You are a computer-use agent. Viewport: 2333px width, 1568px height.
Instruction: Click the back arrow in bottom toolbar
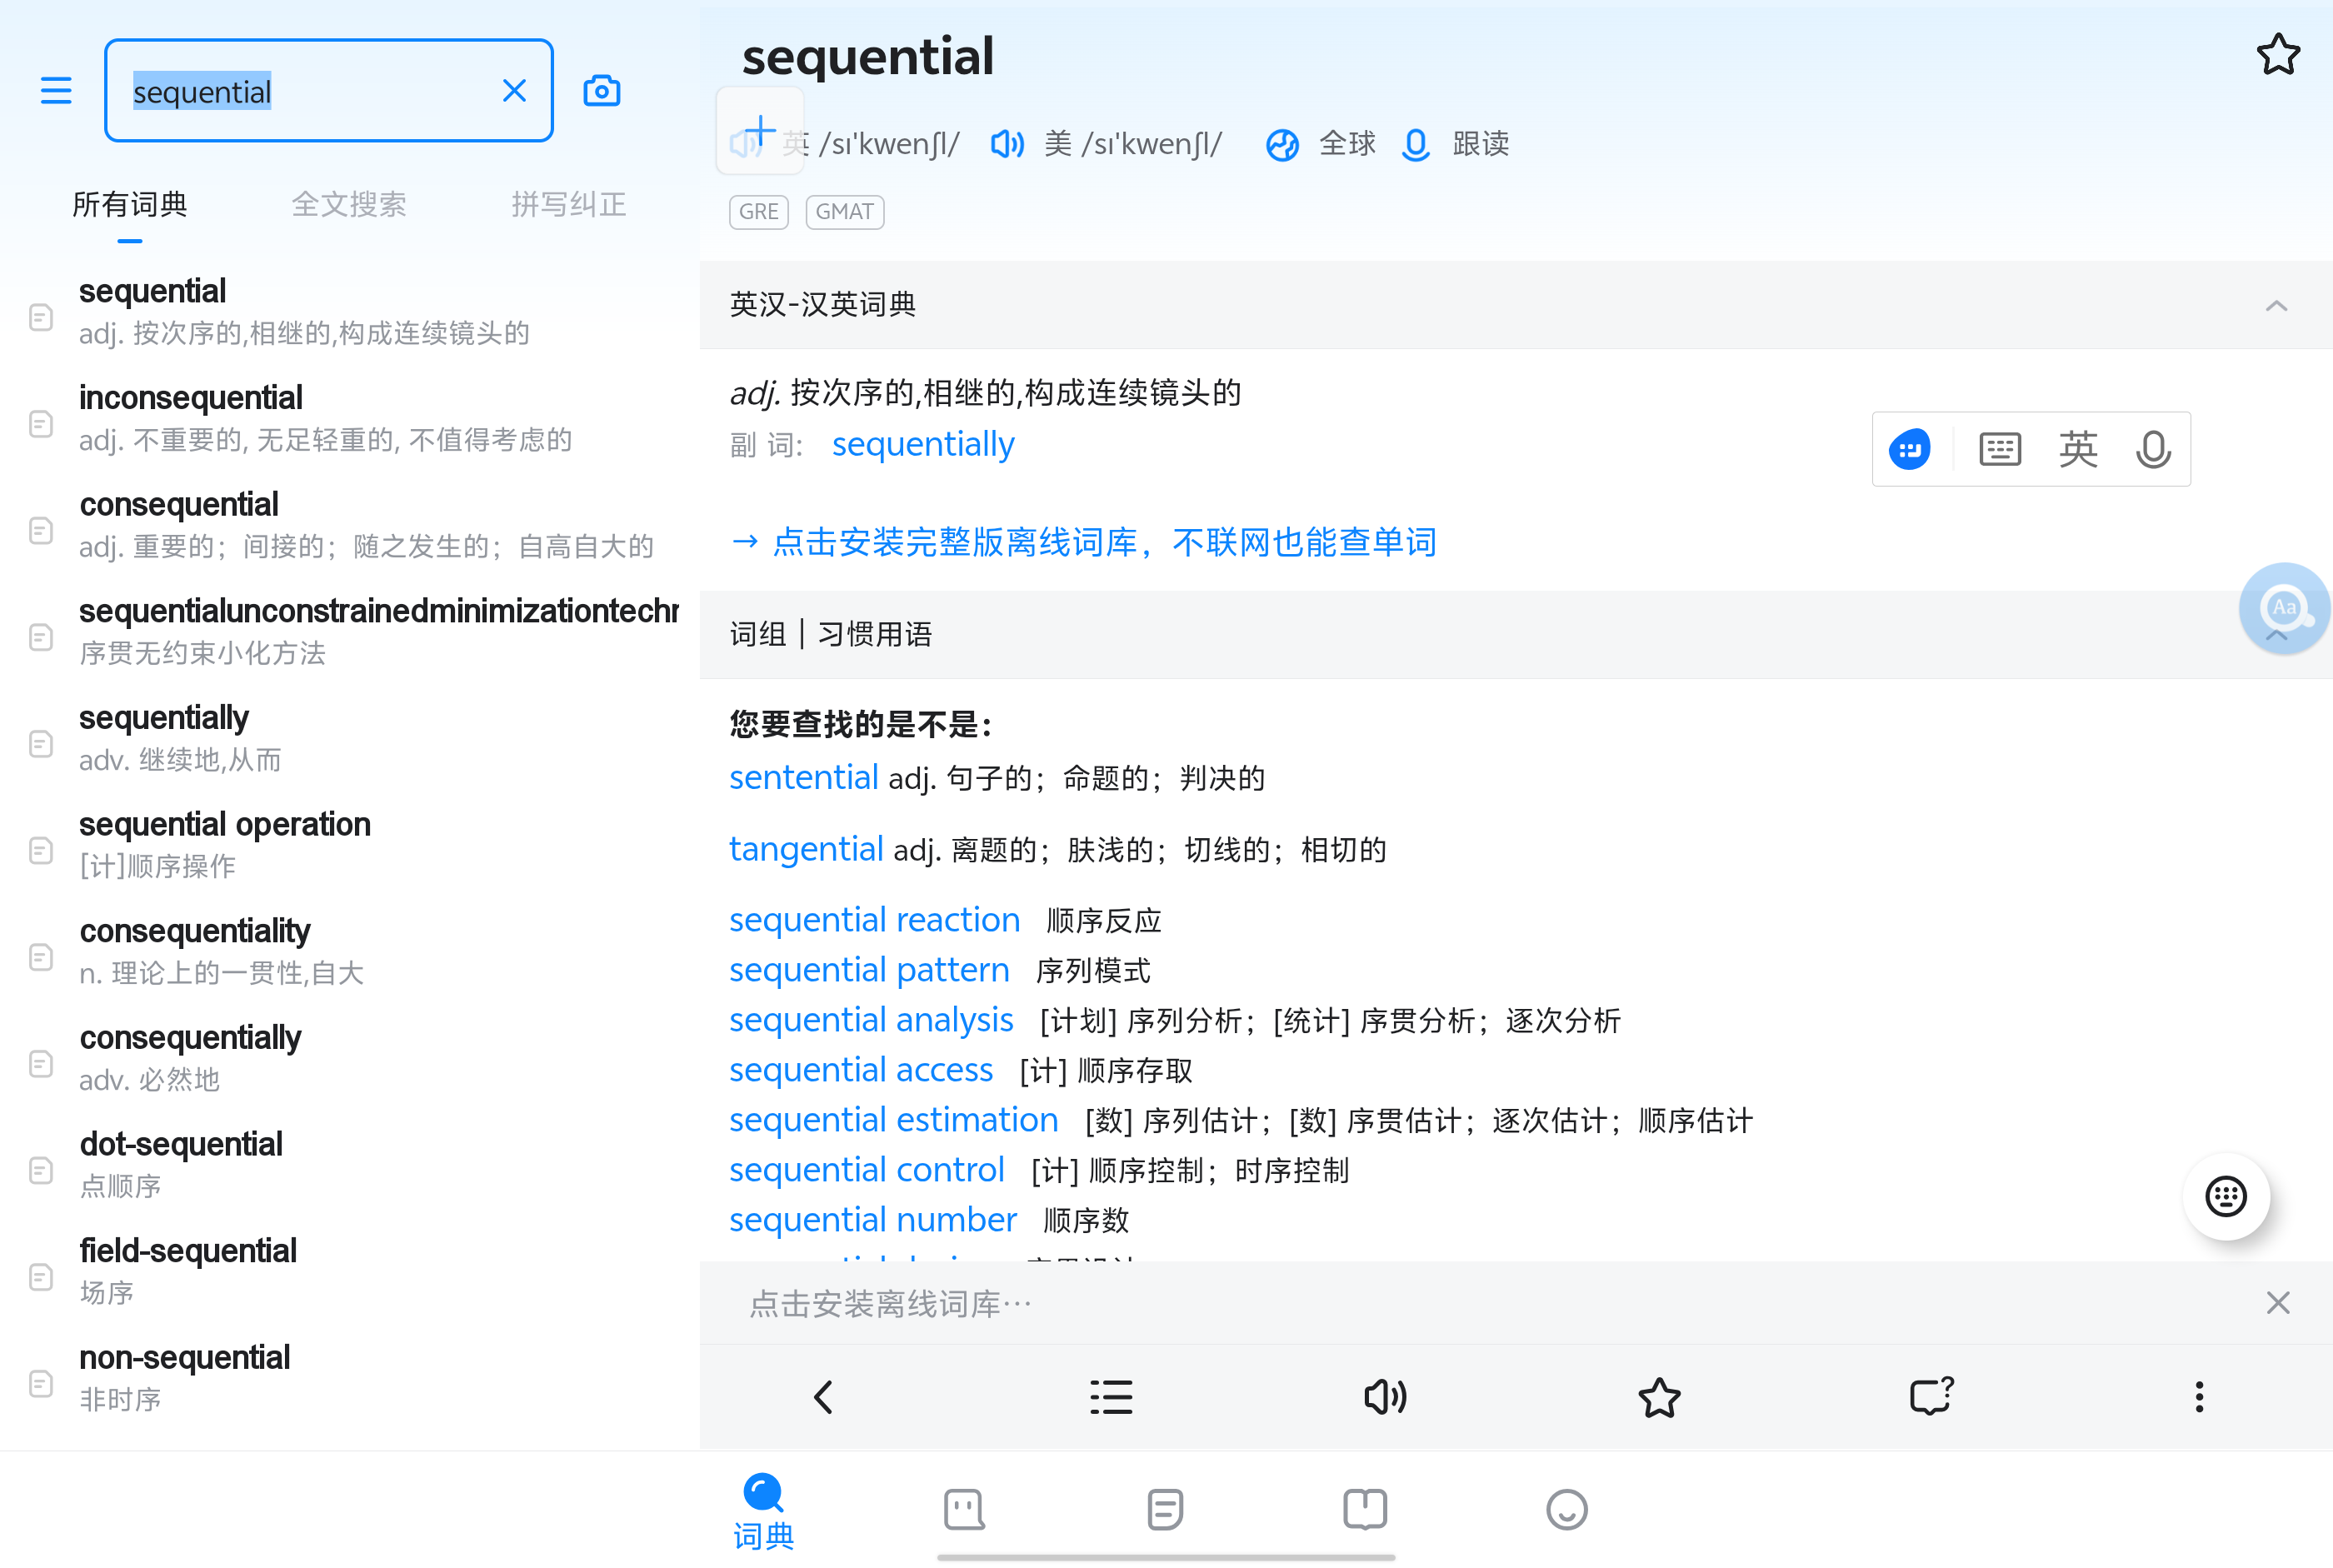click(824, 1396)
